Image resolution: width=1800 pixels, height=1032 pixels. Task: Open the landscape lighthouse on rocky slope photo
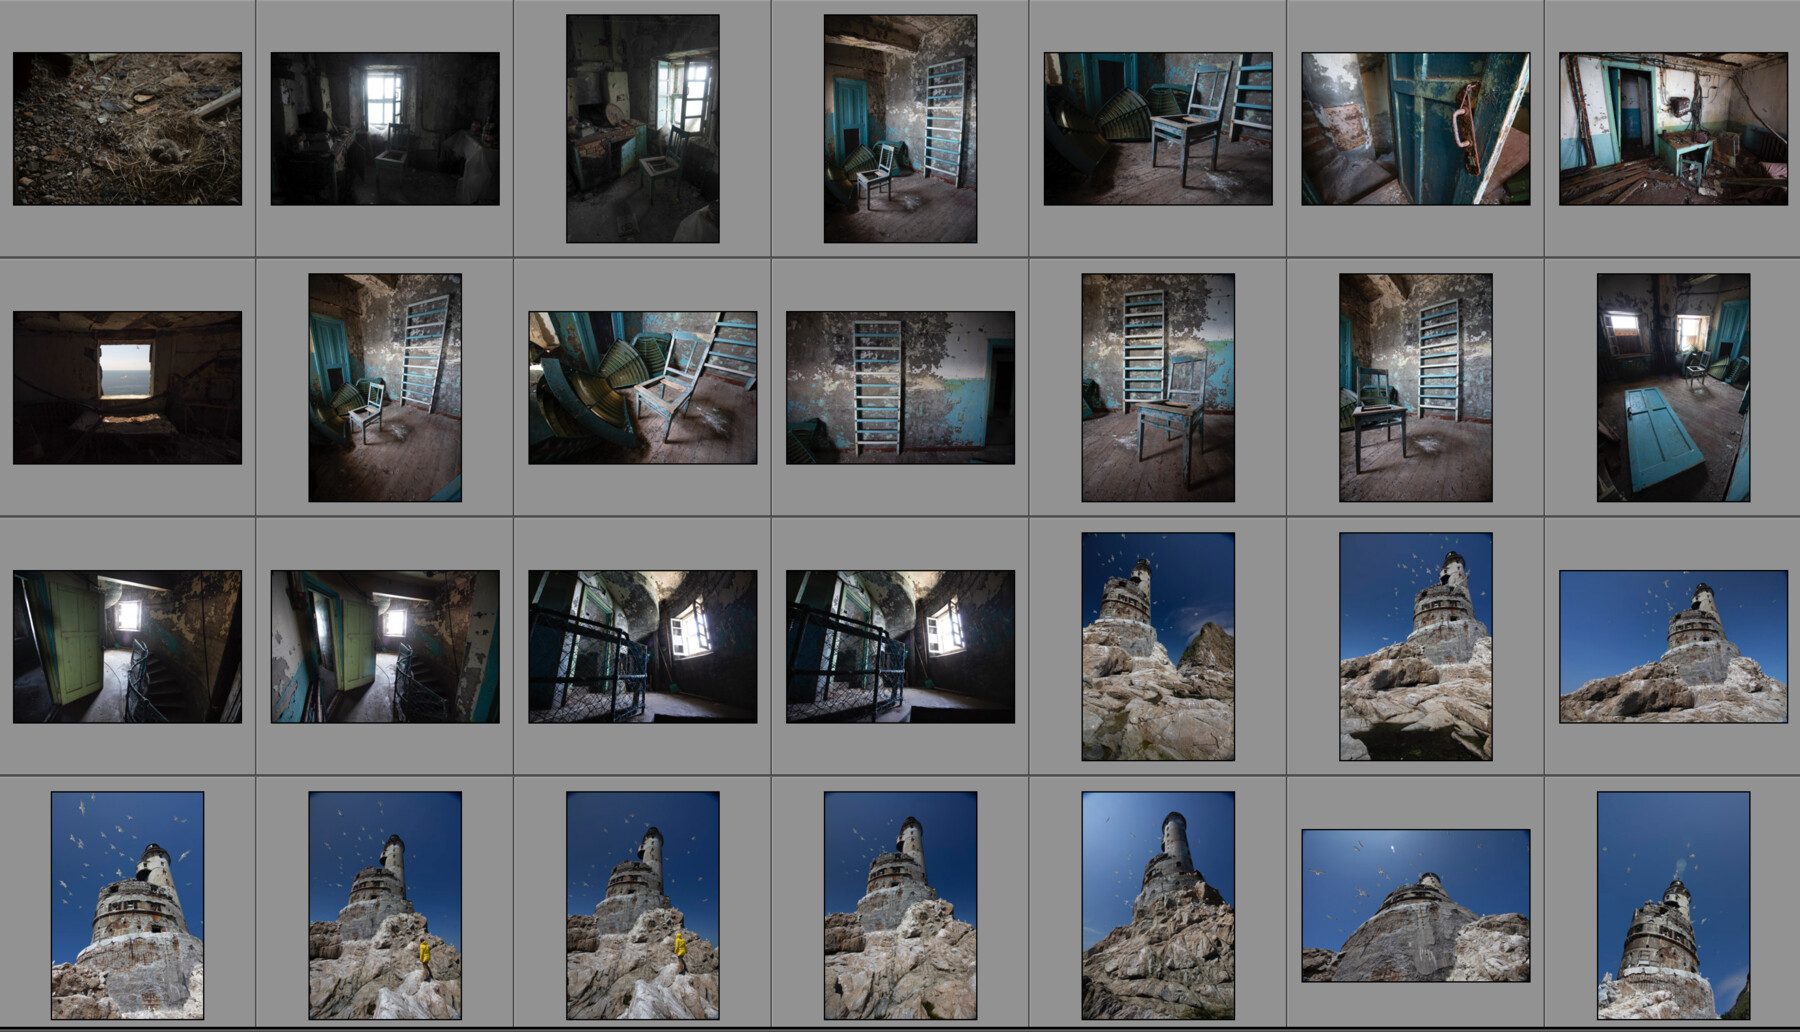[x=1673, y=647]
